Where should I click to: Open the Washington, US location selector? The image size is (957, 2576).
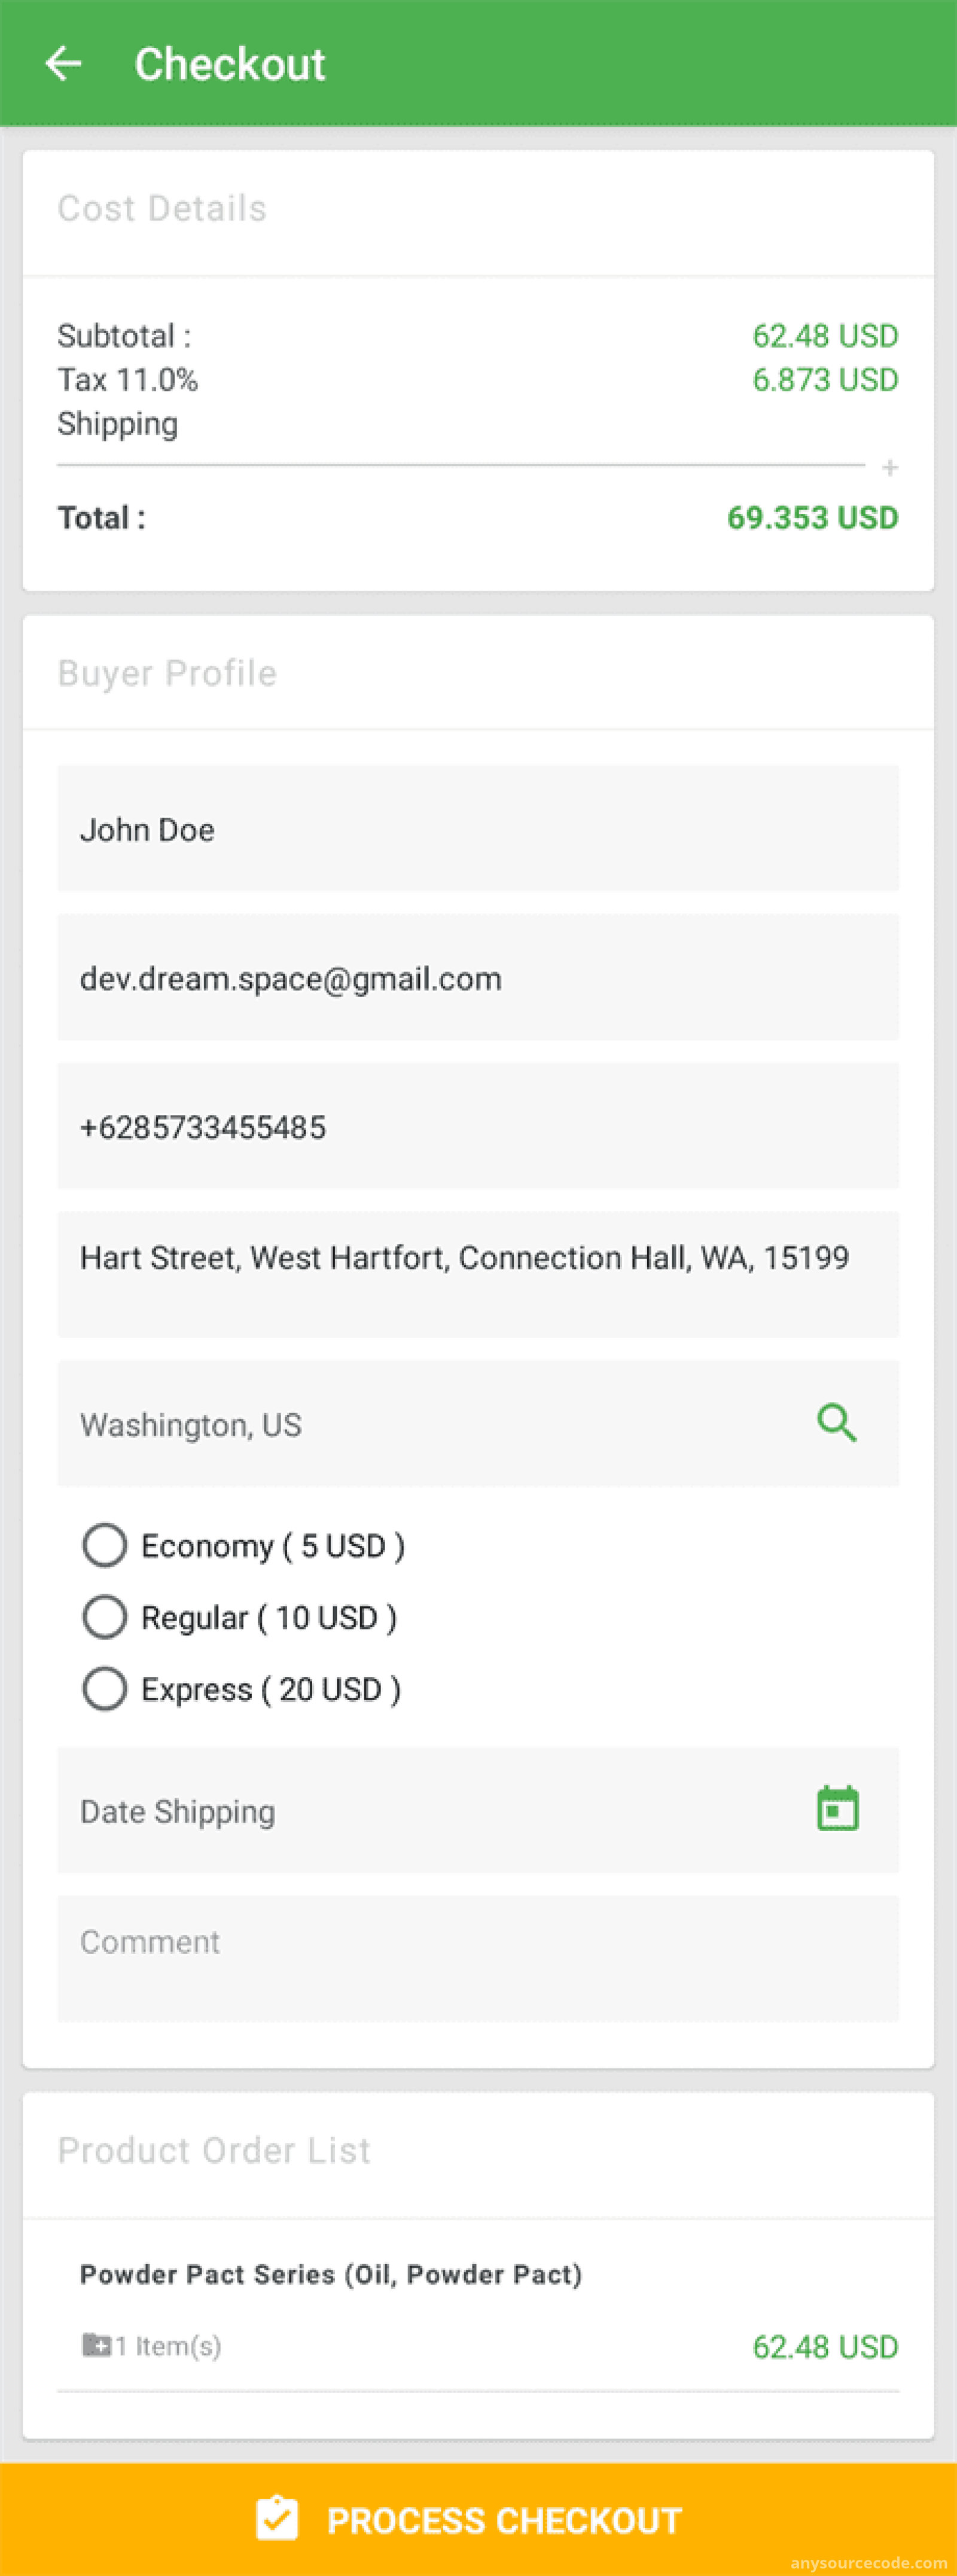(478, 1424)
